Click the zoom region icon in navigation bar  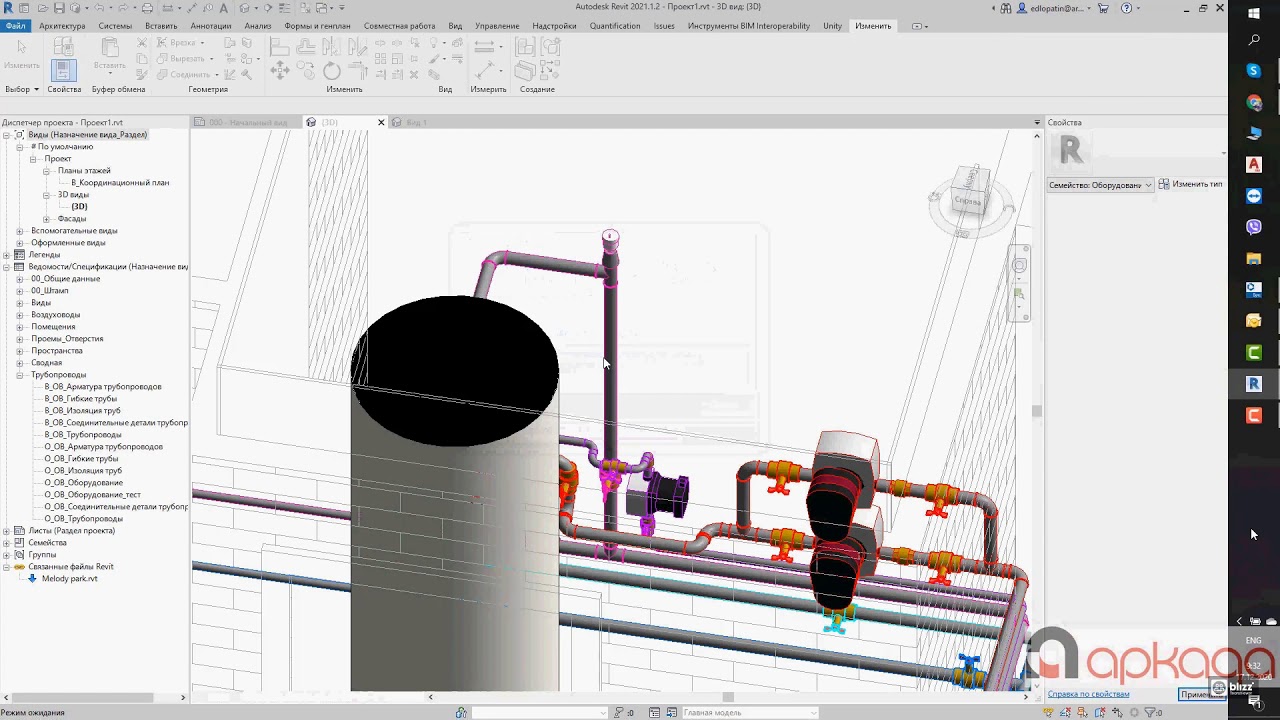[x=1019, y=294]
